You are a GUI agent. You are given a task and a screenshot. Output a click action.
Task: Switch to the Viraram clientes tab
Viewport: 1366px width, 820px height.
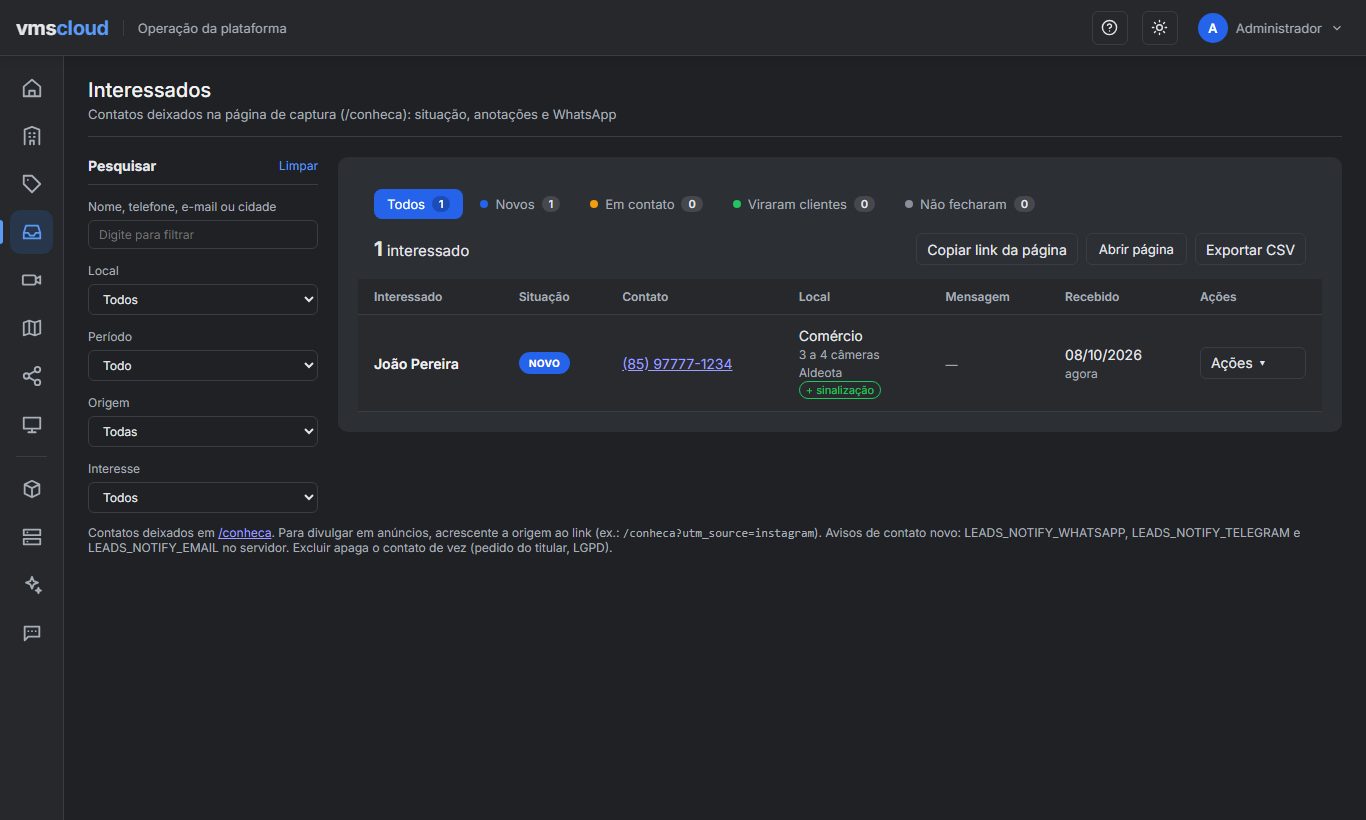tap(803, 204)
